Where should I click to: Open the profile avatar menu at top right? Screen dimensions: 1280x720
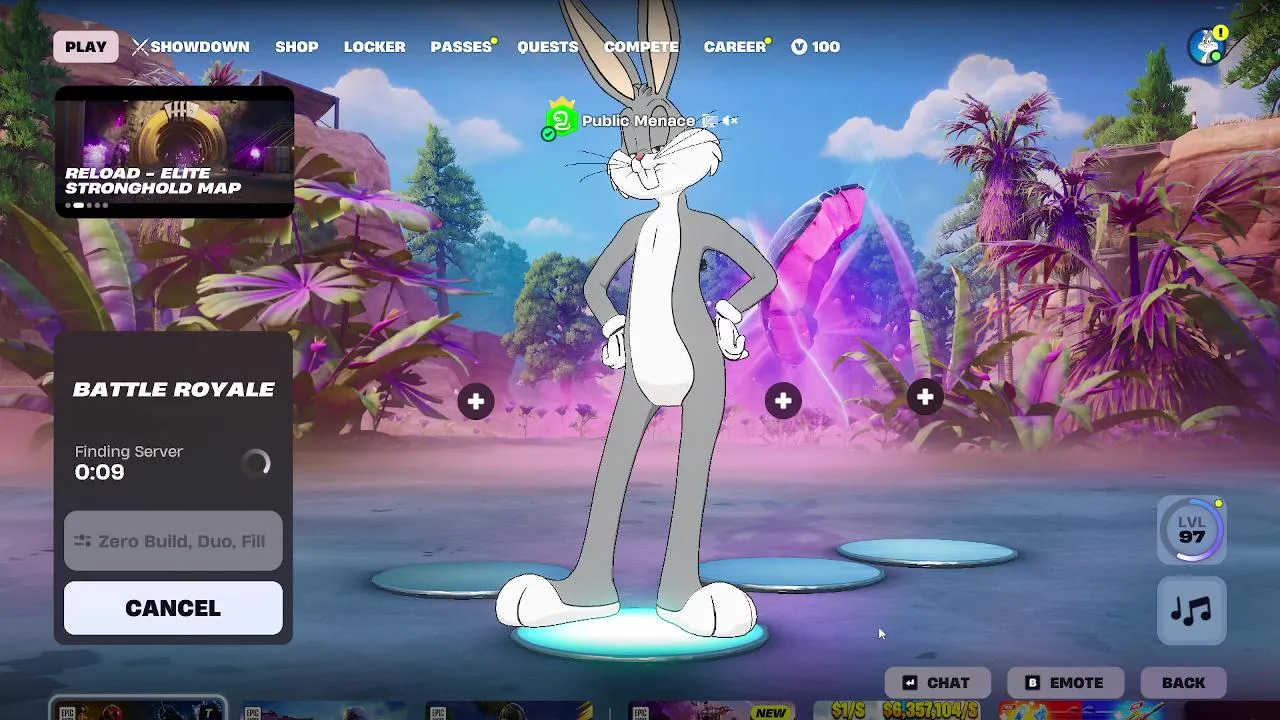[1208, 46]
